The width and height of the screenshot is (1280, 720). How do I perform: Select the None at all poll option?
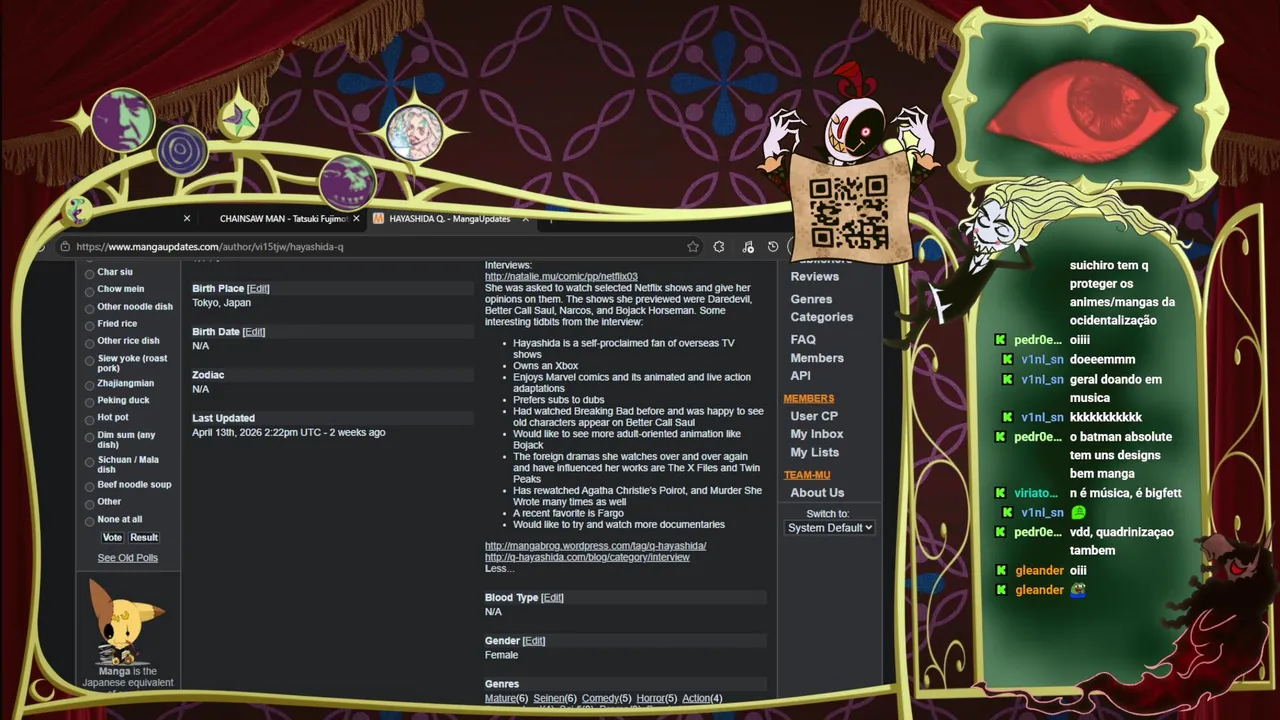(x=89, y=520)
